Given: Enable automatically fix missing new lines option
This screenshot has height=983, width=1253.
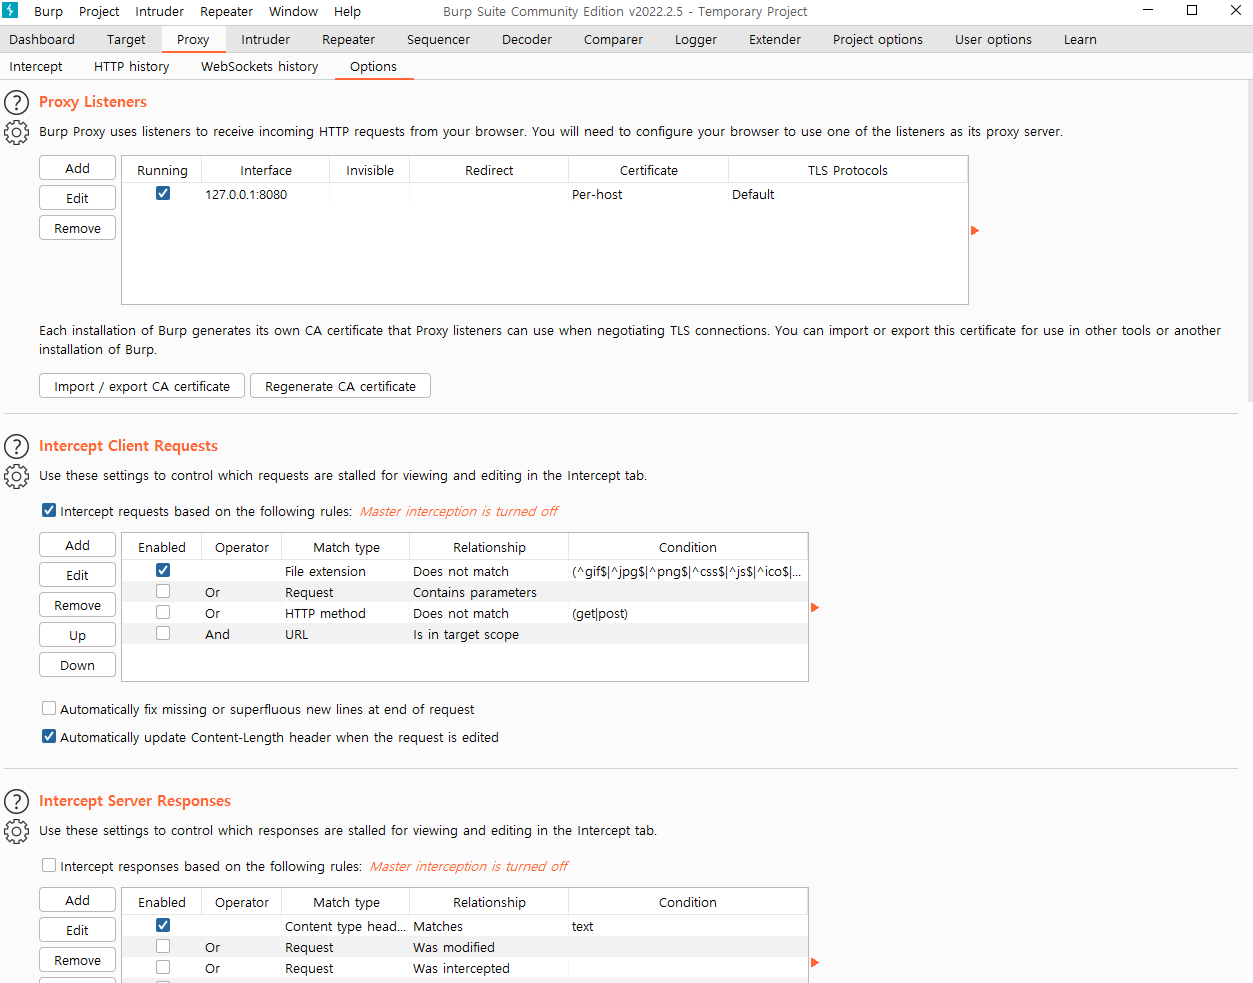Looking at the screenshot, I should pyautogui.click(x=49, y=708).
